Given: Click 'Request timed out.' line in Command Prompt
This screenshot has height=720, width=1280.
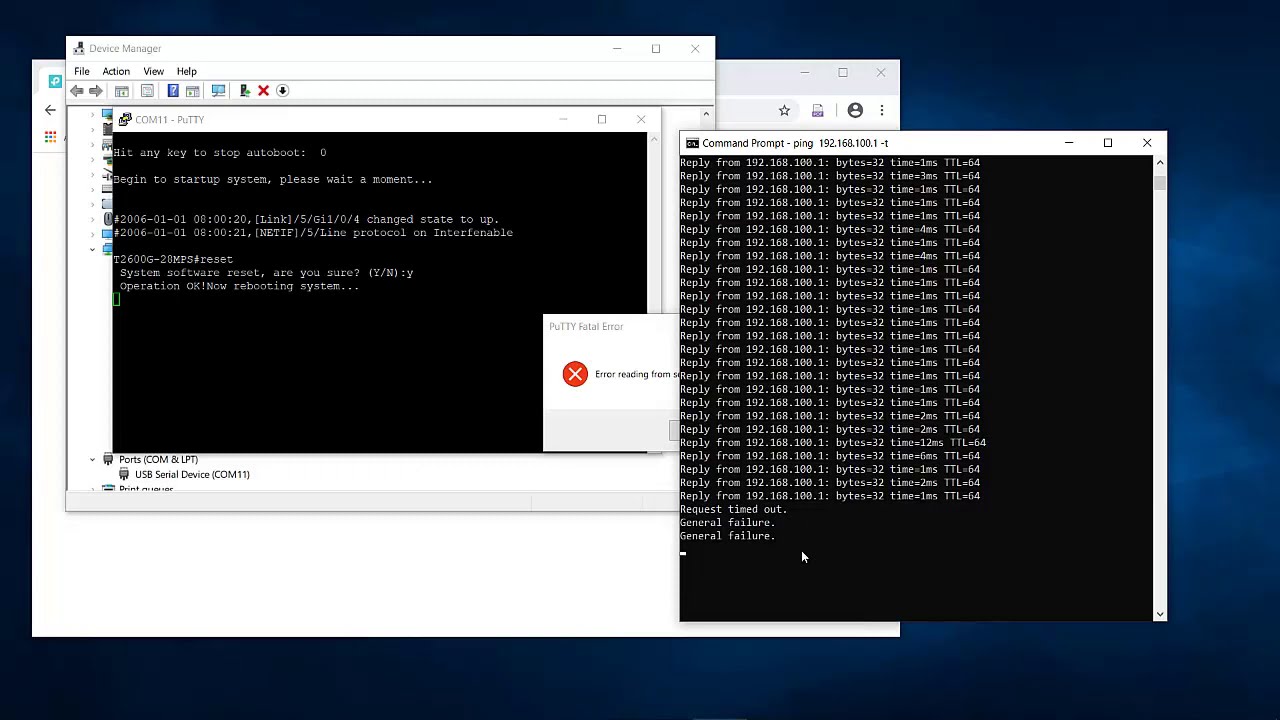Looking at the screenshot, I should click(733, 509).
